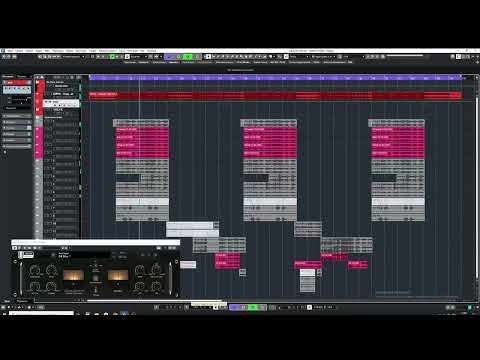The image size is (480, 360).
Task: Click the Windows taskbar search box
Action: [x=41, y=313]
